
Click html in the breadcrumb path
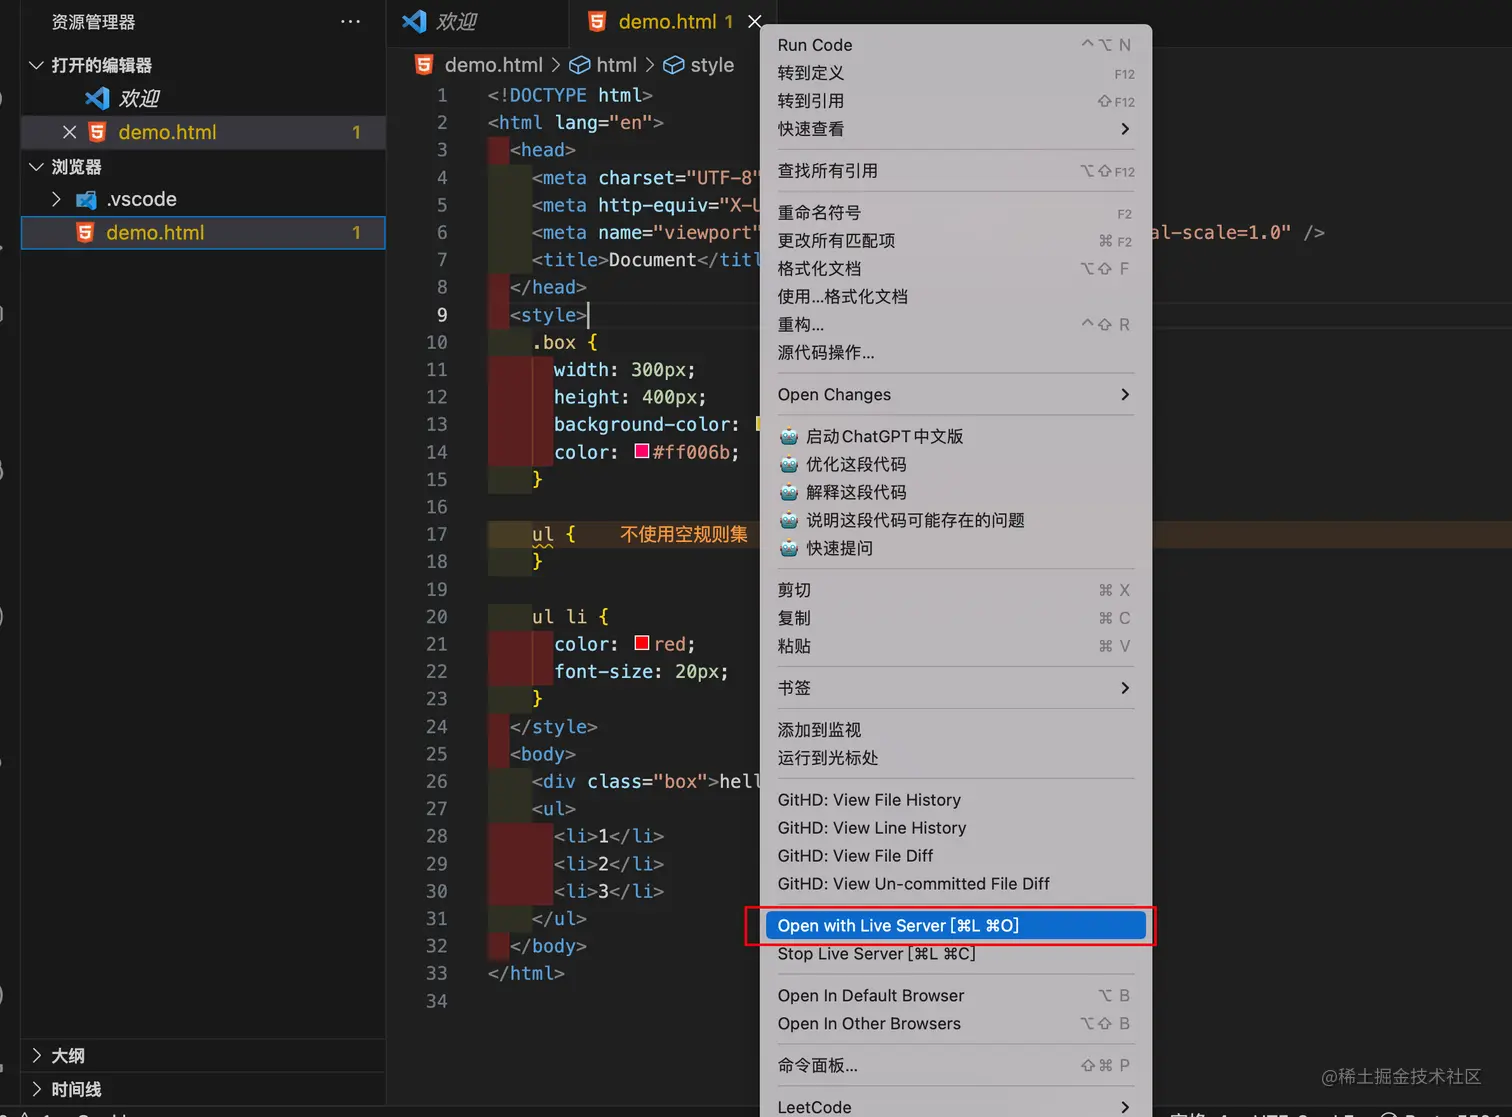[x=616, y=65]
